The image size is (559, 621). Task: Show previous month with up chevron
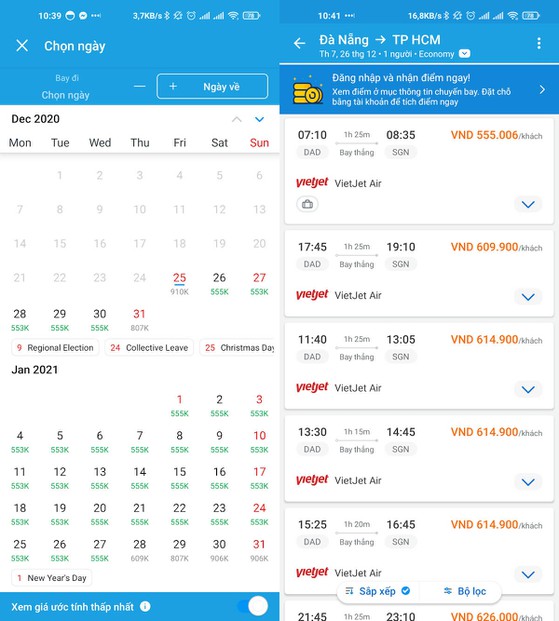[237, 119]
